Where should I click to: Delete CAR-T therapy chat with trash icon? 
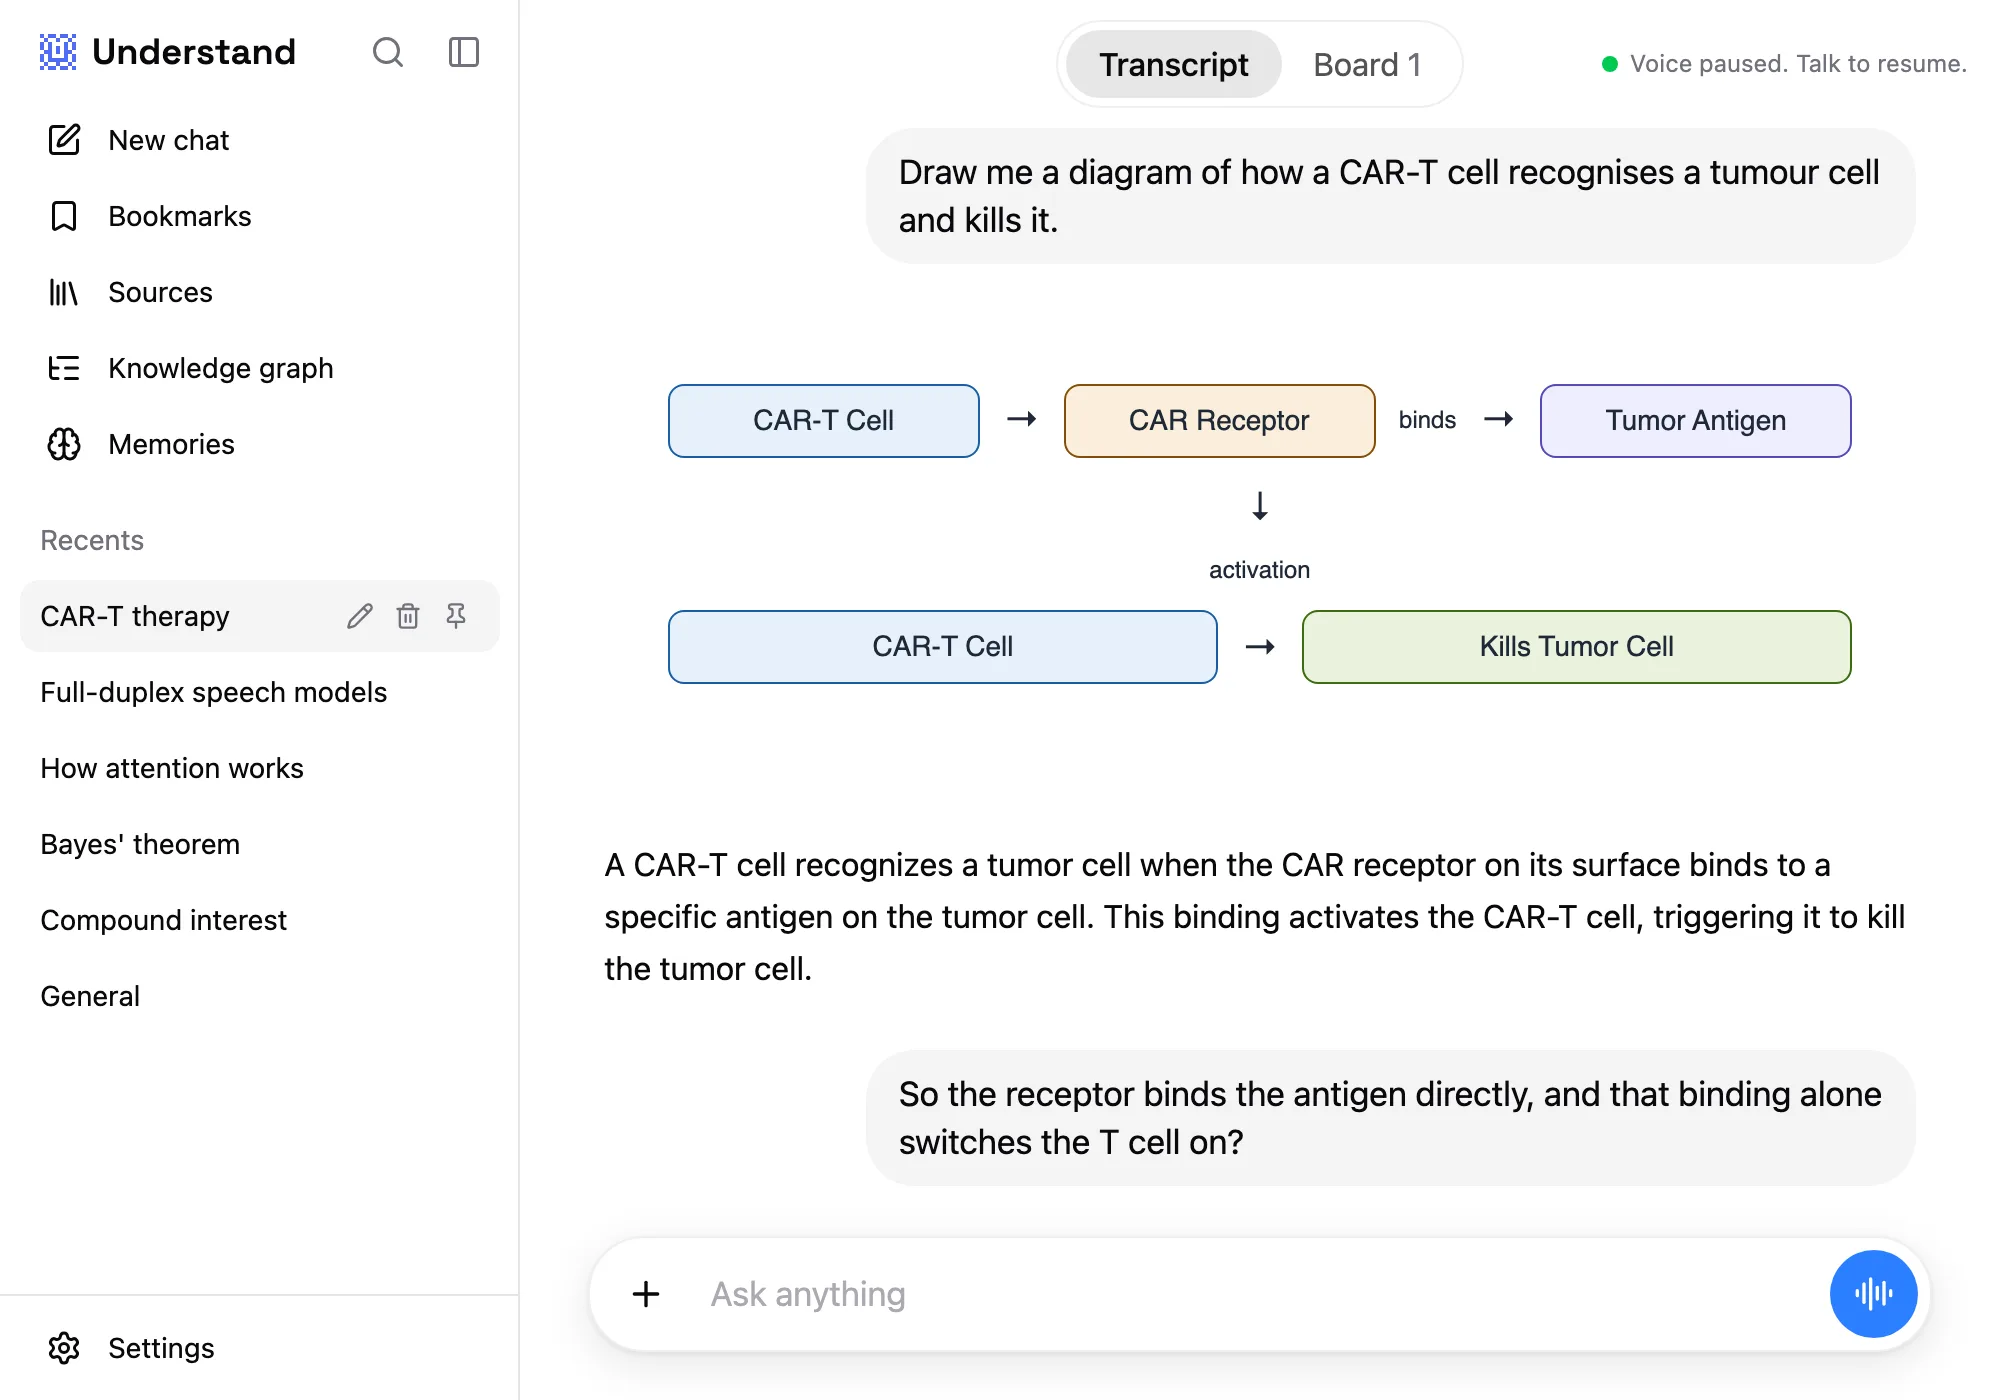click(x=408, y=616)
